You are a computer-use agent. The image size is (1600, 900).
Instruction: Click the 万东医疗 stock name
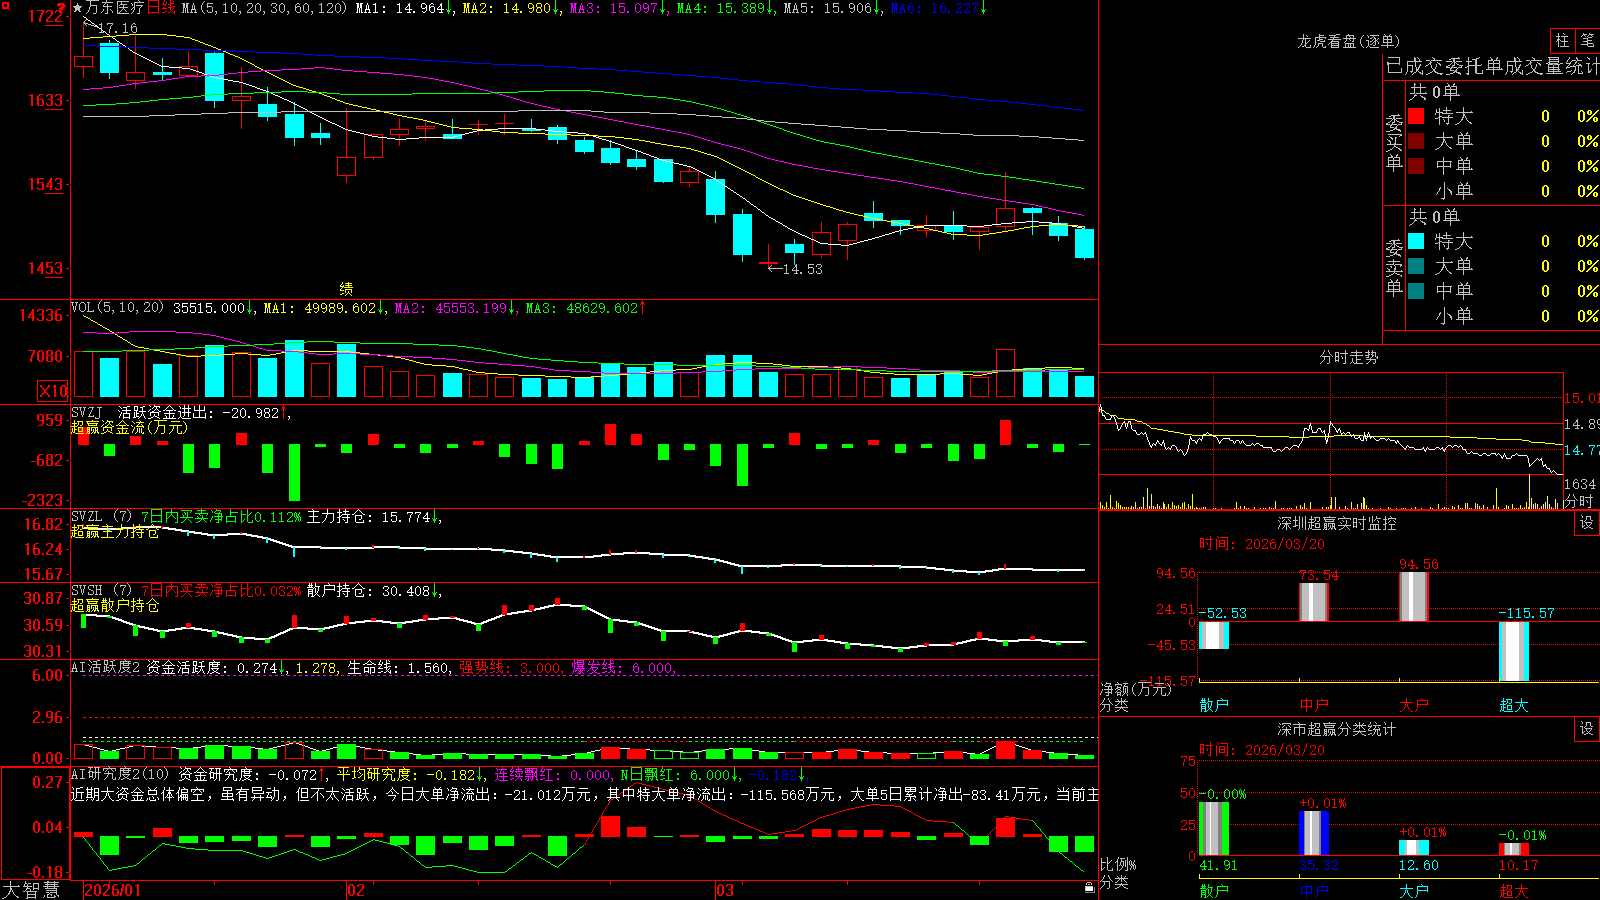tap(115, 8)
